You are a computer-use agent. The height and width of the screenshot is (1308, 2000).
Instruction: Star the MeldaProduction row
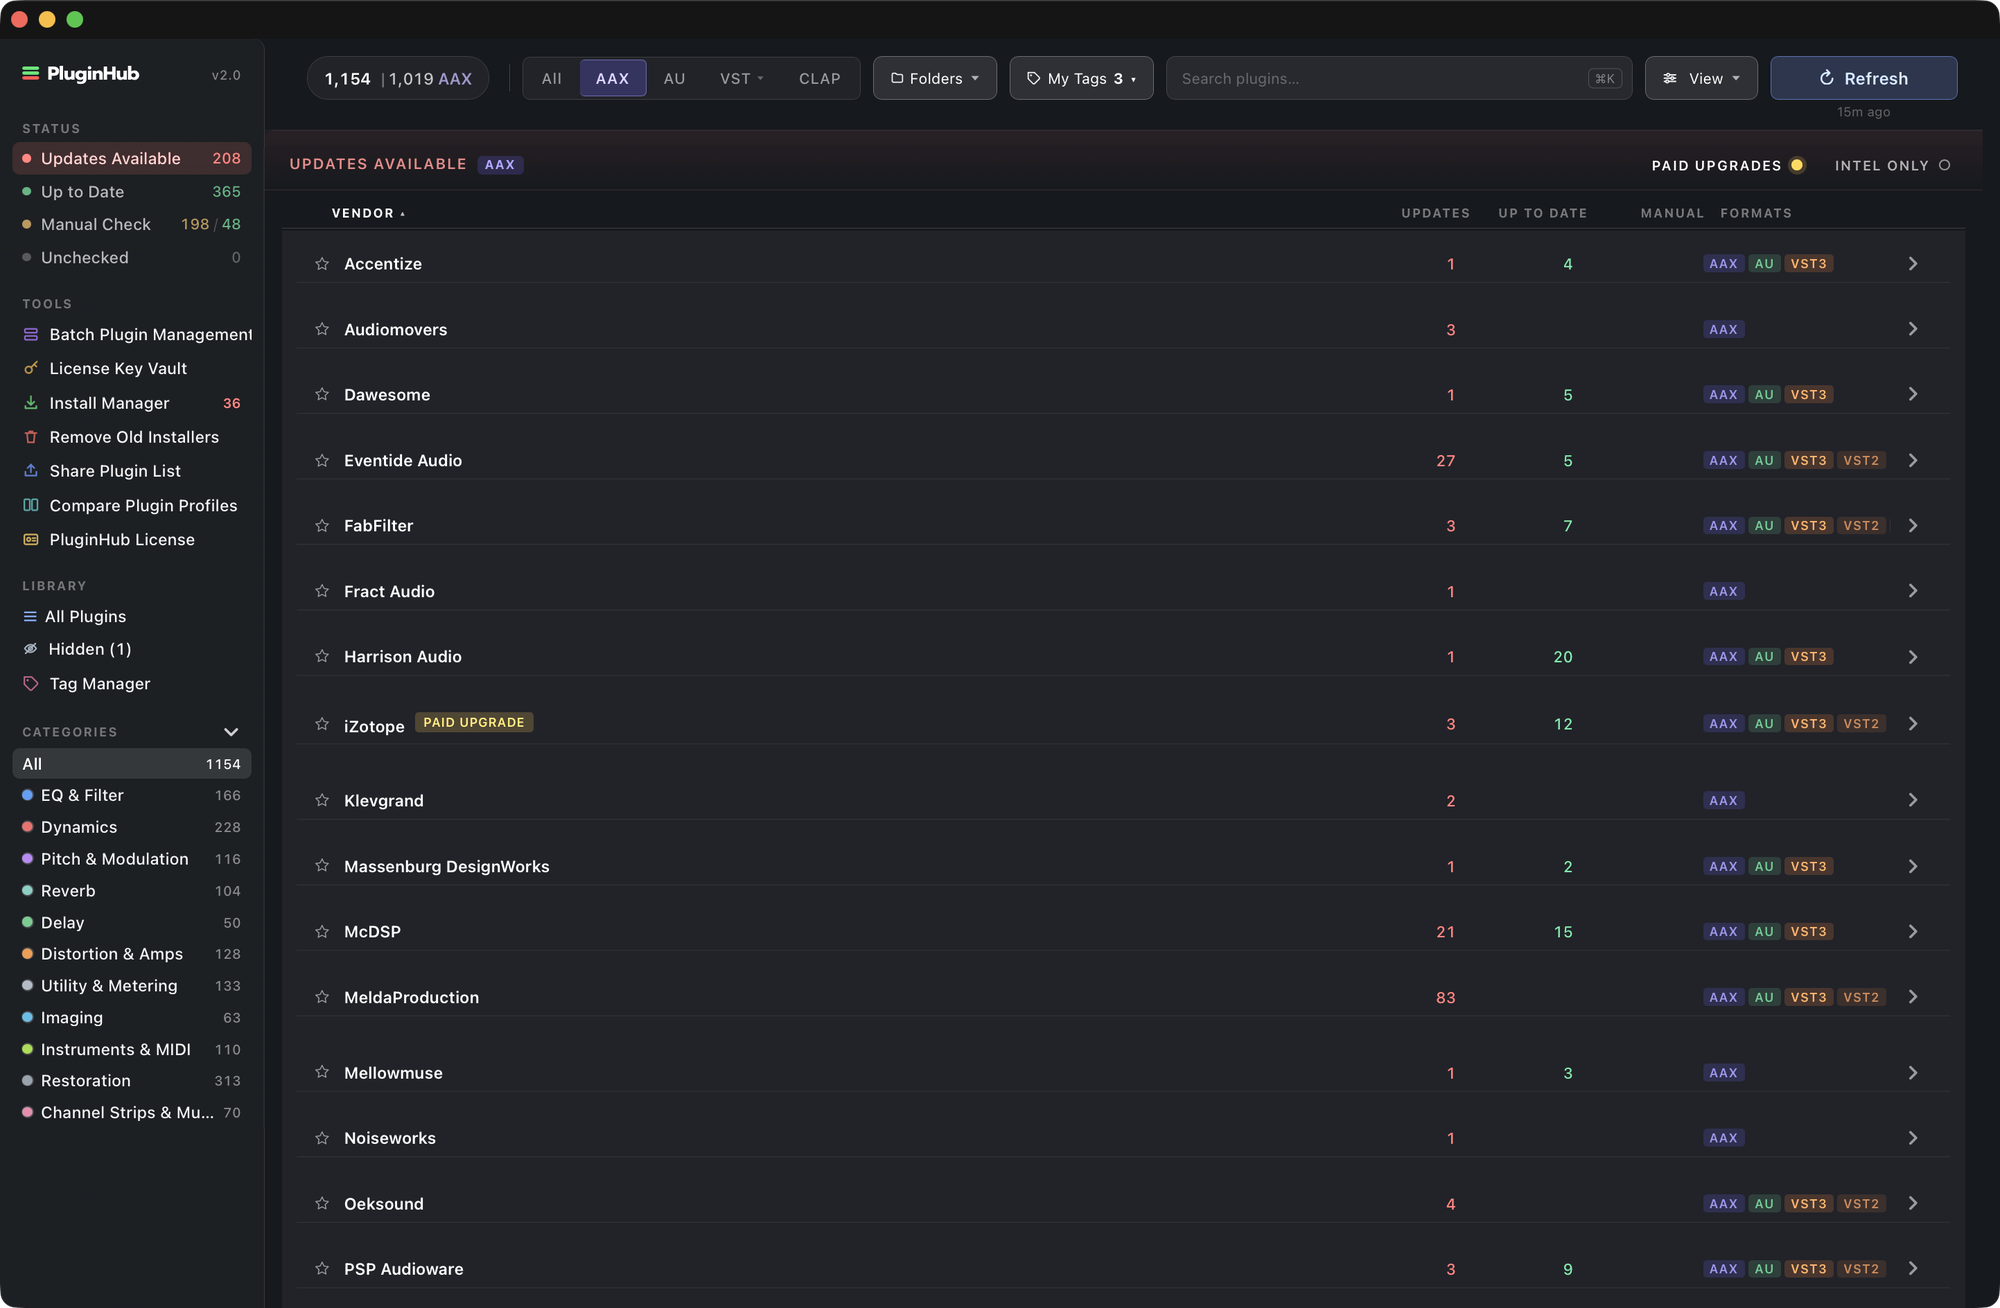[322, 997]
